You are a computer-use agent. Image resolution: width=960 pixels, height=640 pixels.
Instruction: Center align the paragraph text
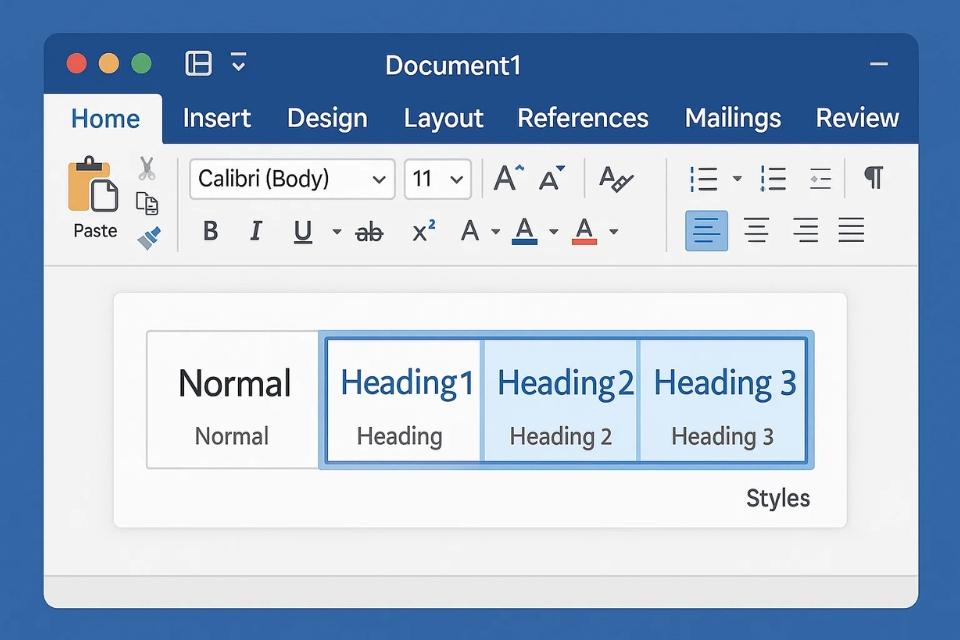(756, 232)
